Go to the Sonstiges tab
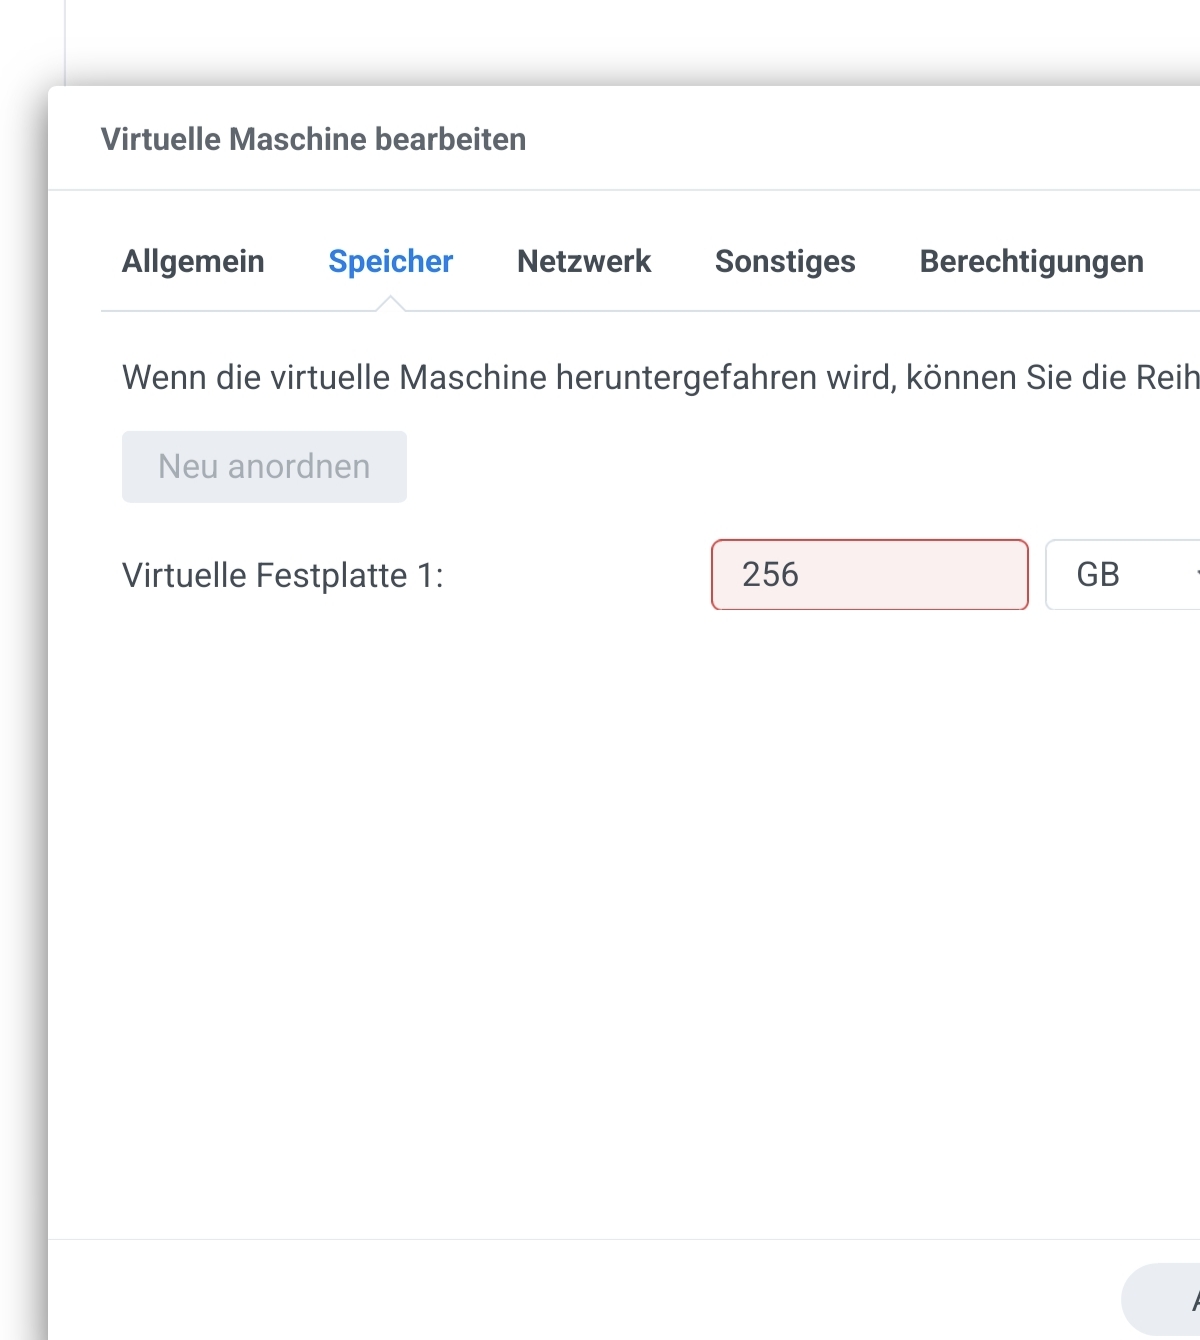Viewport: 1200px width, 1340px height. coord(785,262)
